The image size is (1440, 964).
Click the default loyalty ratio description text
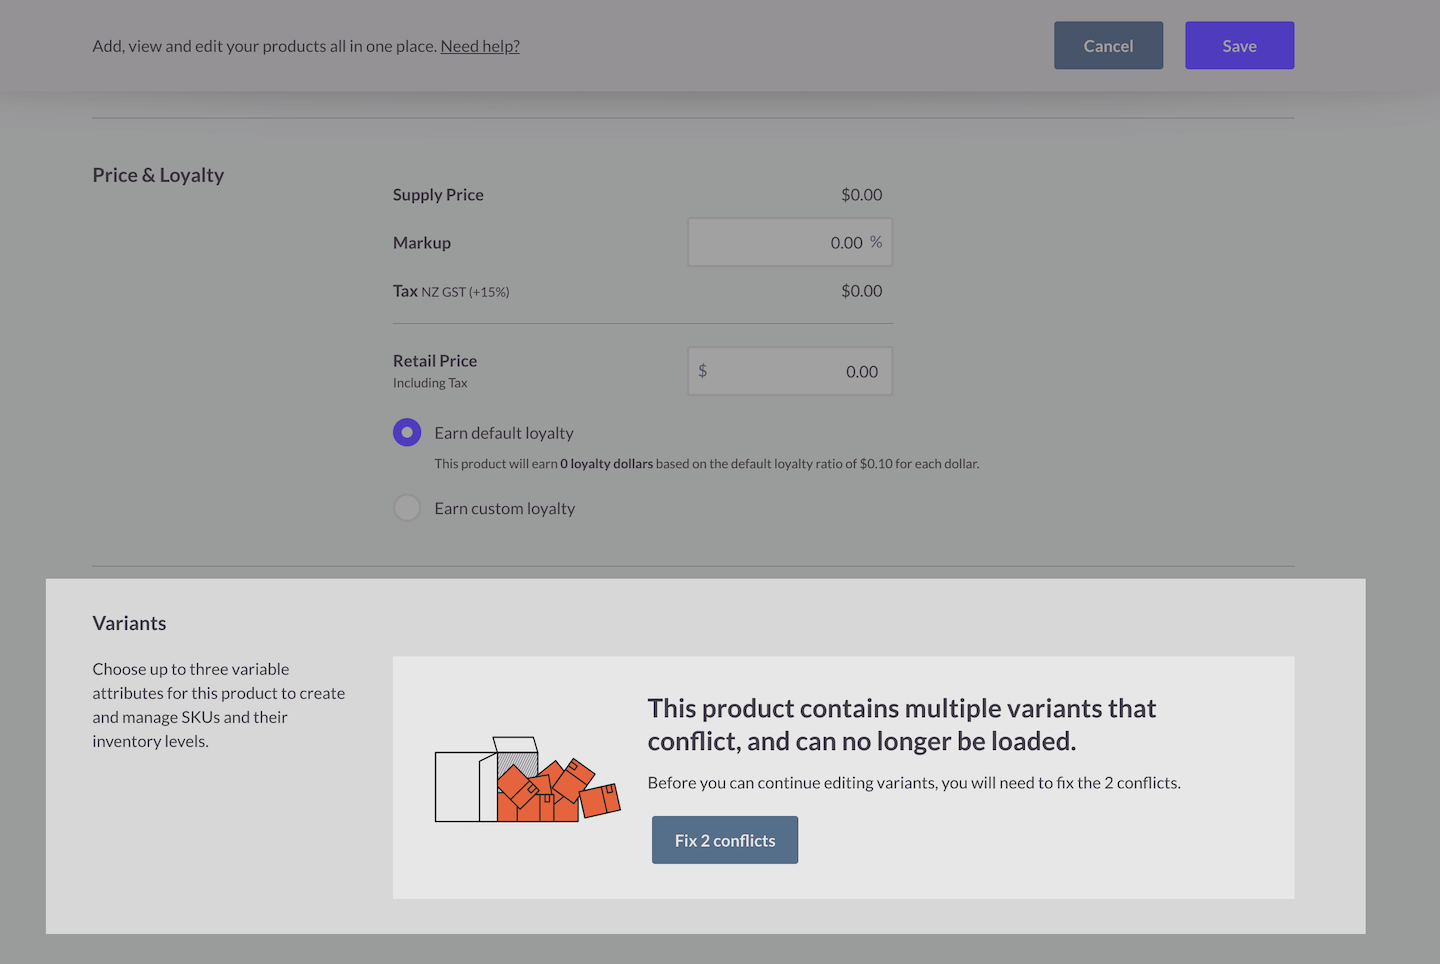tap(706, 464)
